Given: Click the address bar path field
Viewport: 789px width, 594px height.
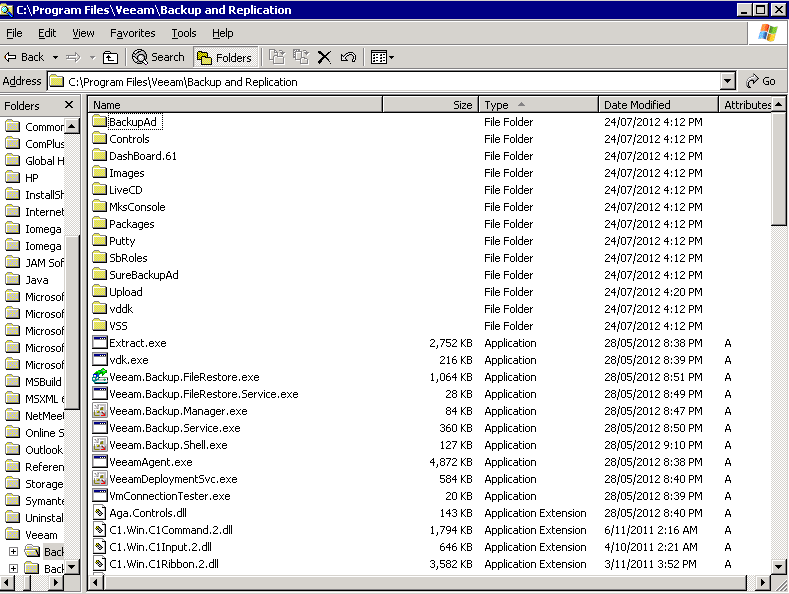Looking at the screenshot, I should point(385,82).
